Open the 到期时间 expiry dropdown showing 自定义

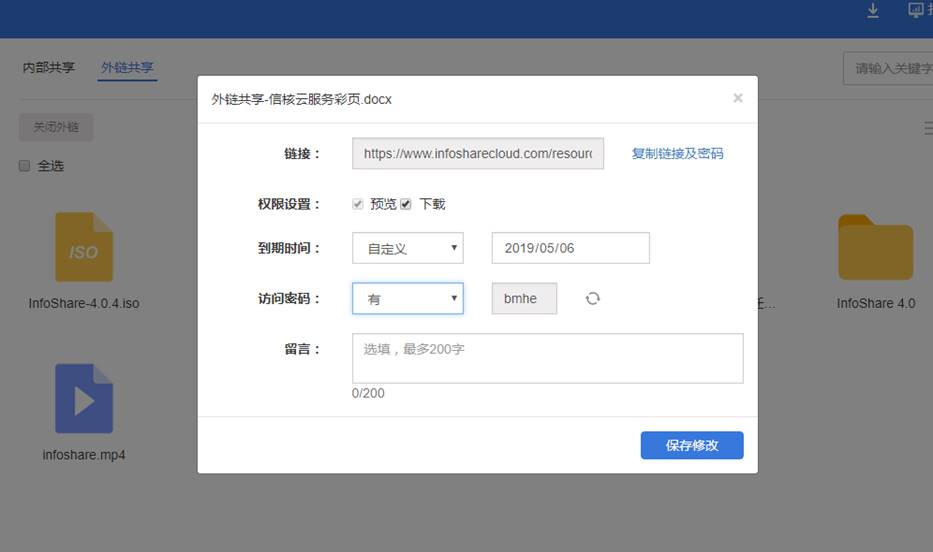pos(407,248)
